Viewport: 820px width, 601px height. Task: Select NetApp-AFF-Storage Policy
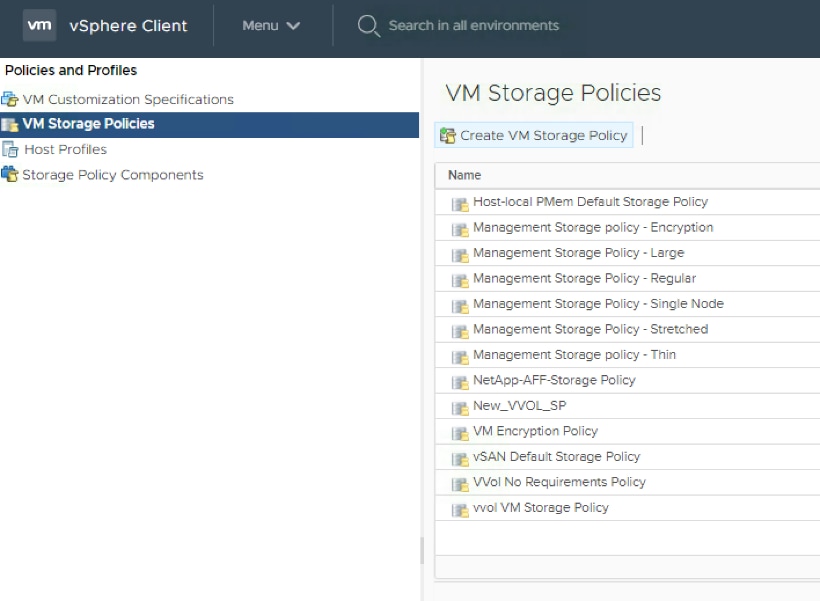pyautogui.click(x=554, y=380)
